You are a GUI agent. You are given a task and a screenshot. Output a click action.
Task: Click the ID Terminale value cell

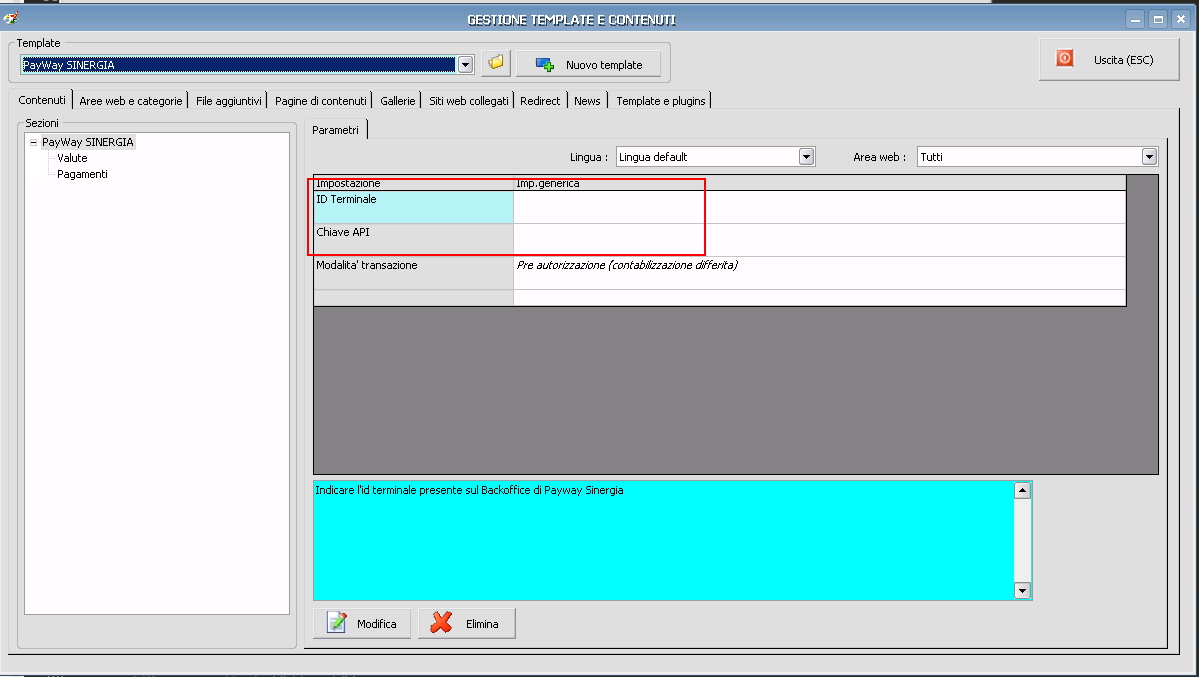820,207
